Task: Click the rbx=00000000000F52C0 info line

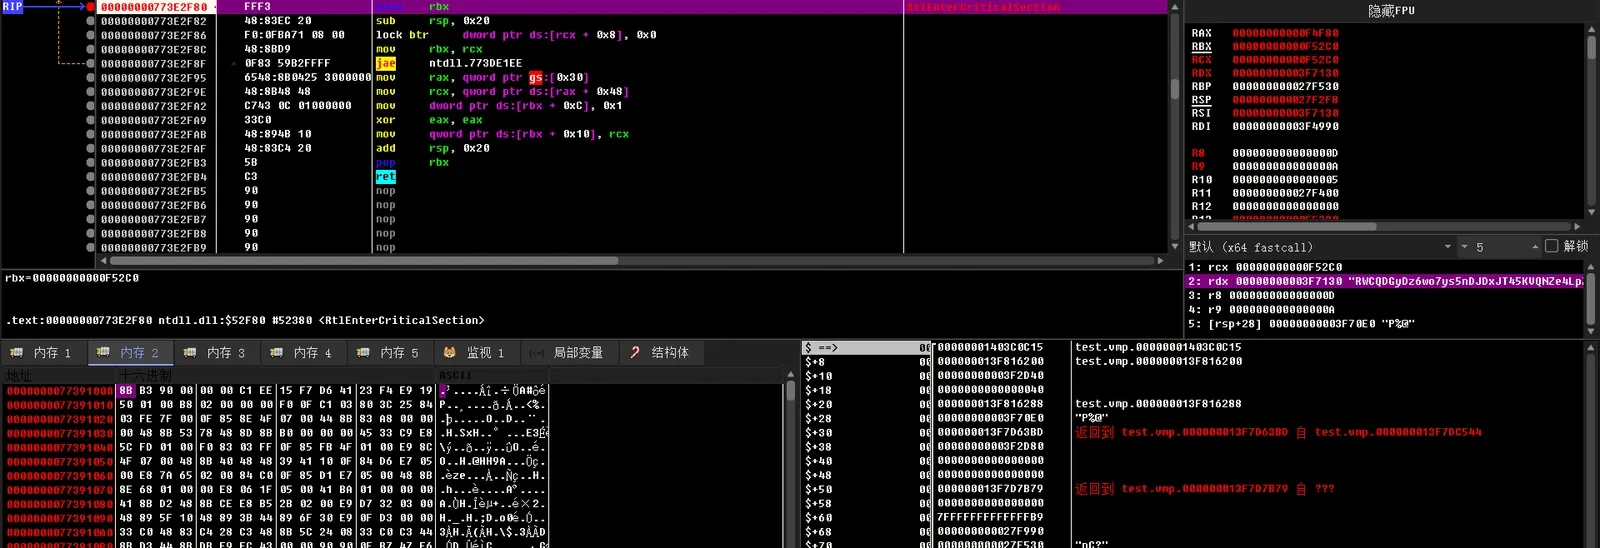Action: [72, 278]
